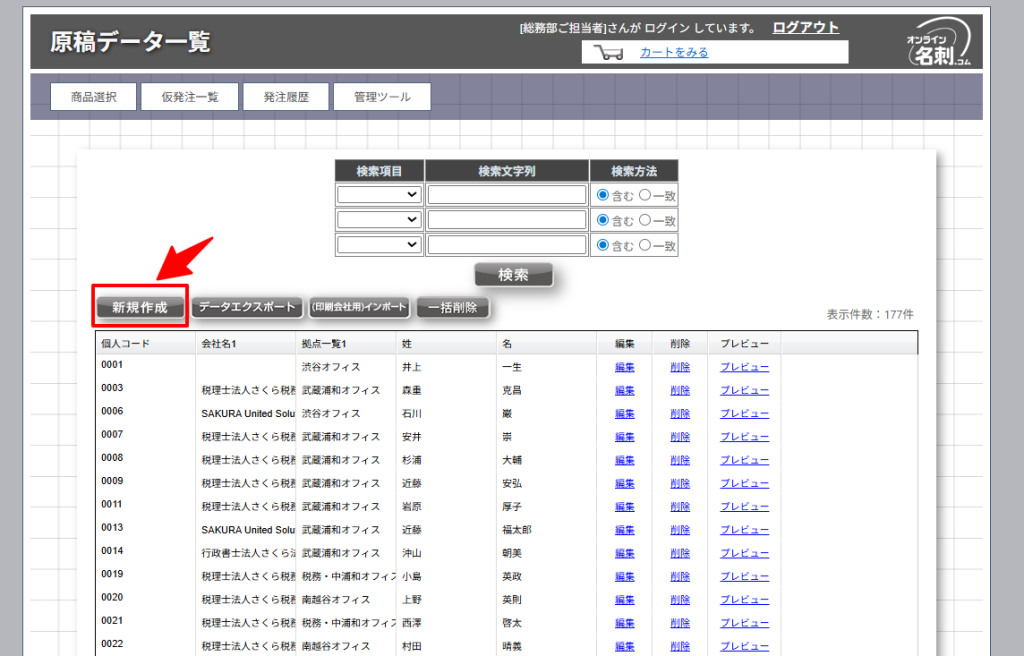Open the third 検索項目 dropdown
The width and height of the screenshot is (1024, 656).
click(x=380, y=245)
